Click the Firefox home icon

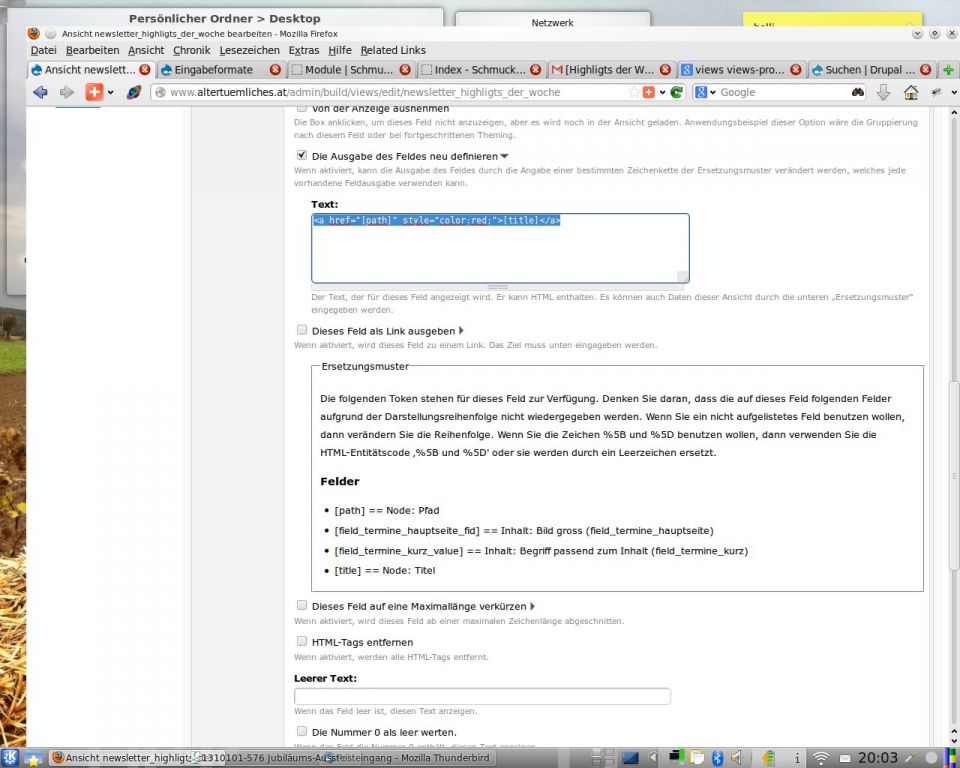(x=910, y=92)
